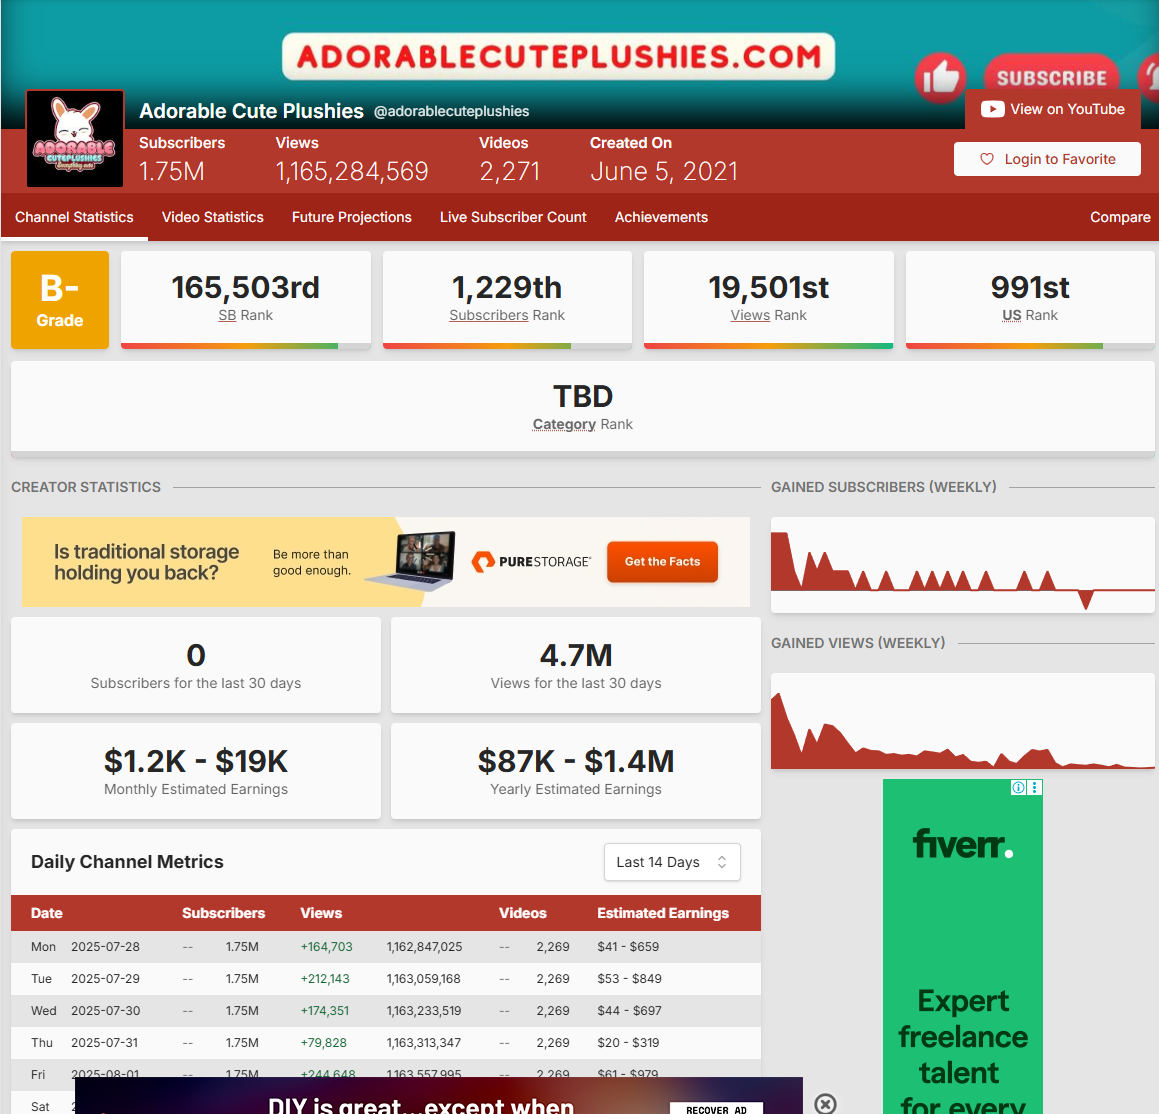1159x1114 pixels.
Task: Click the Adorable Cute Plushies channel avatar
Action: point(75,139)
